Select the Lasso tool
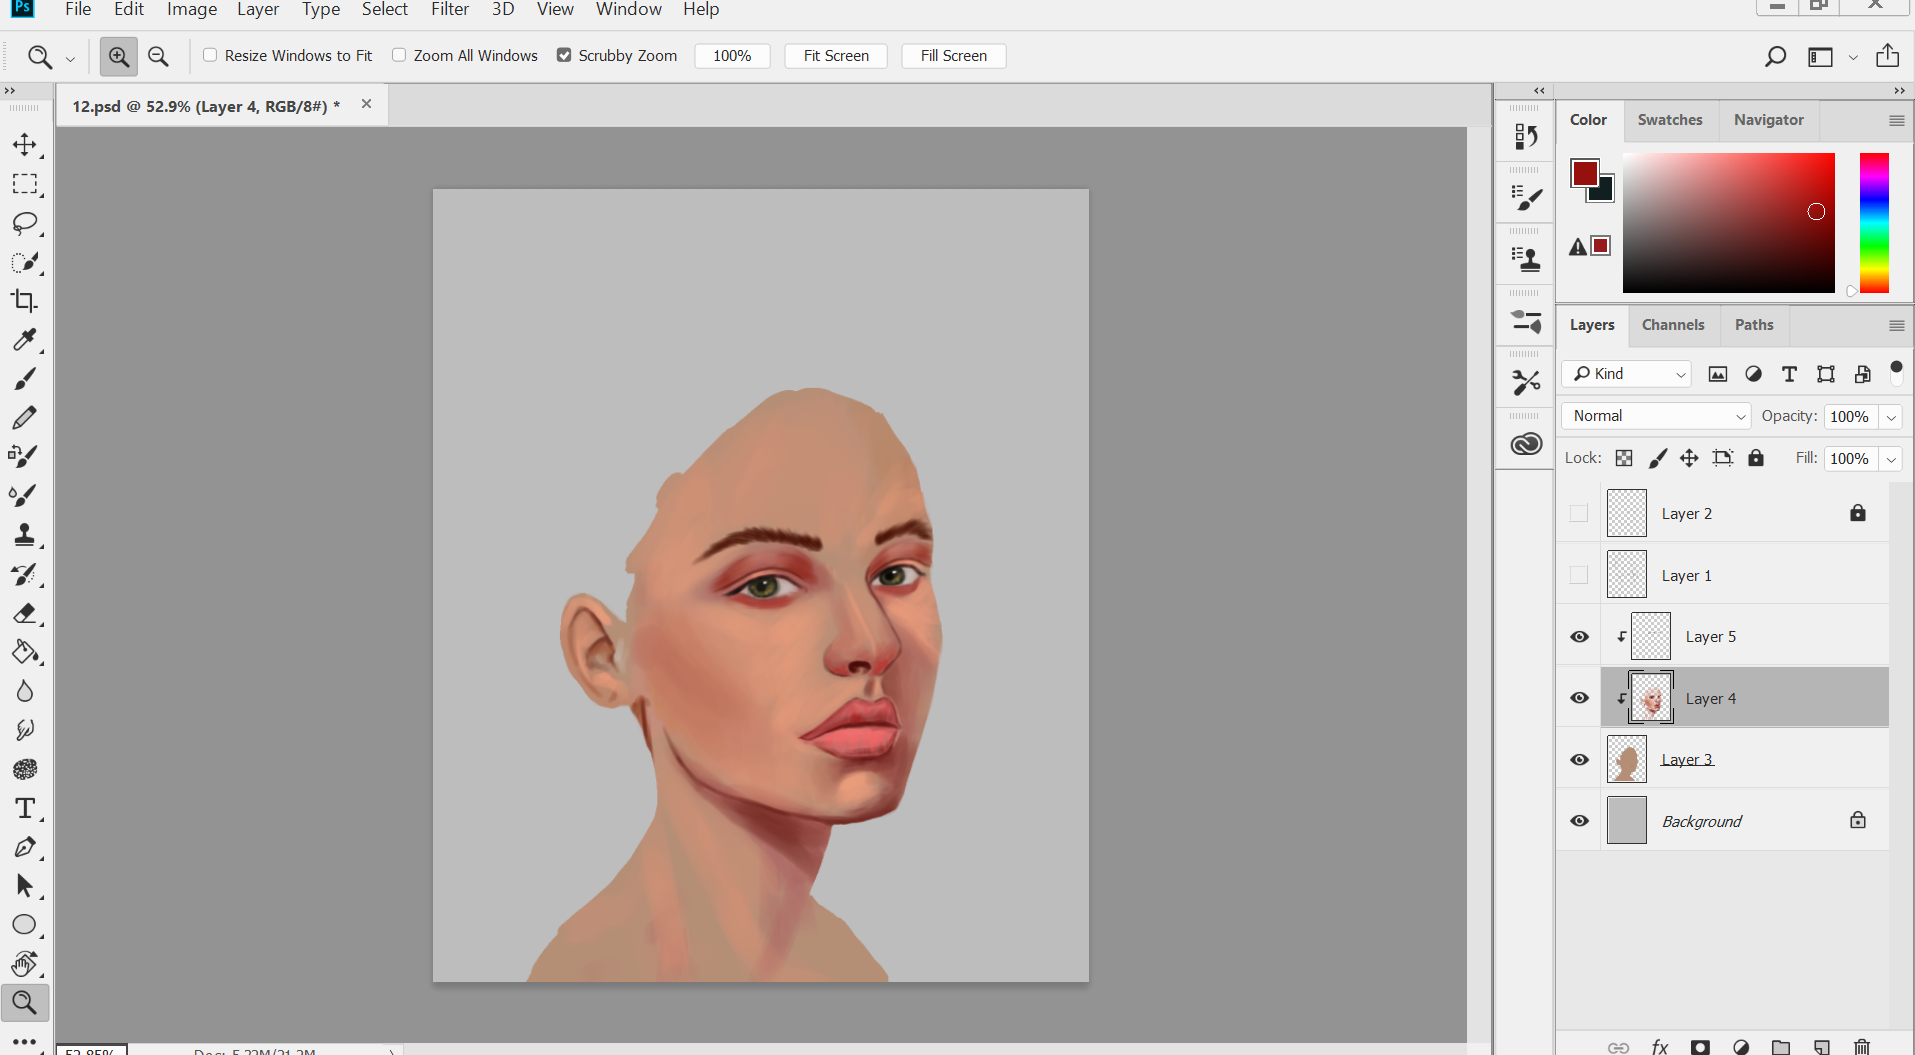Image resolution: width=1915 pixels, height=1055 pixels. 25,223
